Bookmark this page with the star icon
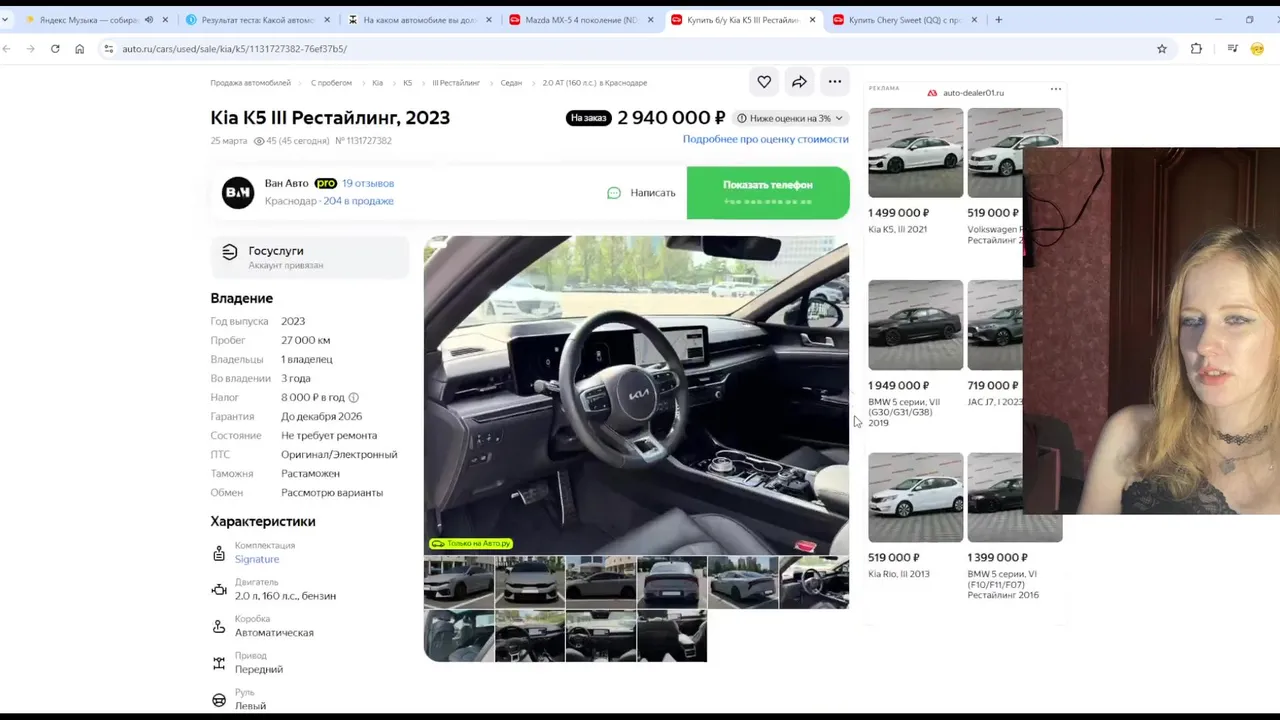The height and width of the screenshot is (720, 1280). tap(1162, 49)
